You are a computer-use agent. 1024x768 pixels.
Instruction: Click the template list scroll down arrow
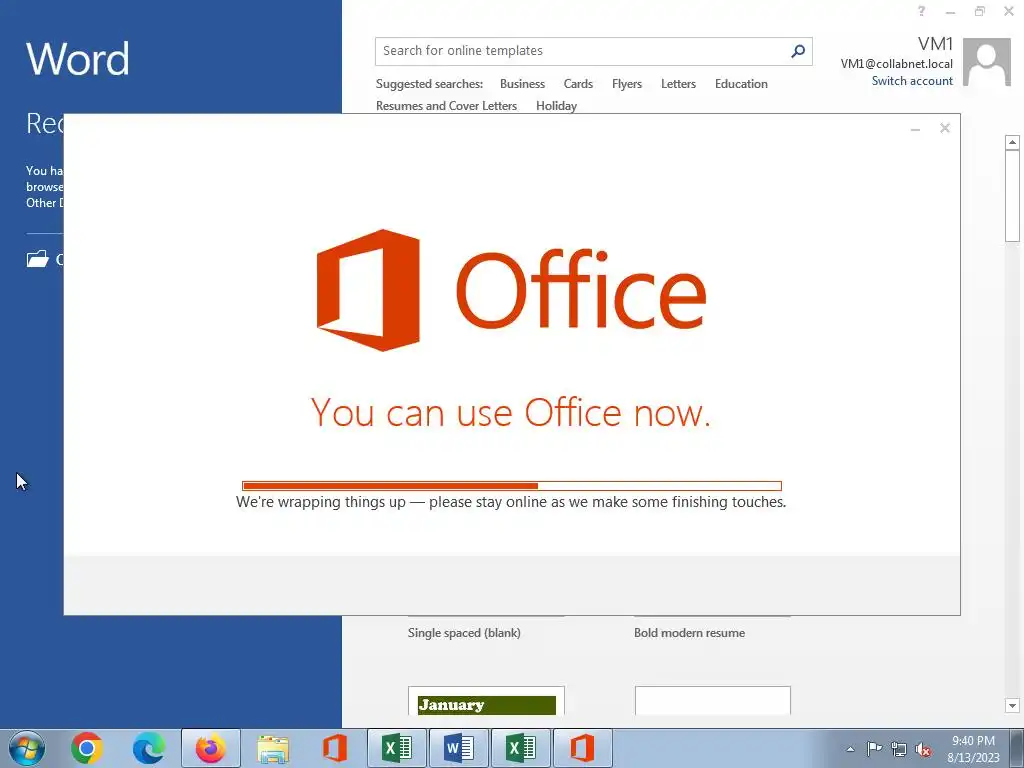point(1012,705)
